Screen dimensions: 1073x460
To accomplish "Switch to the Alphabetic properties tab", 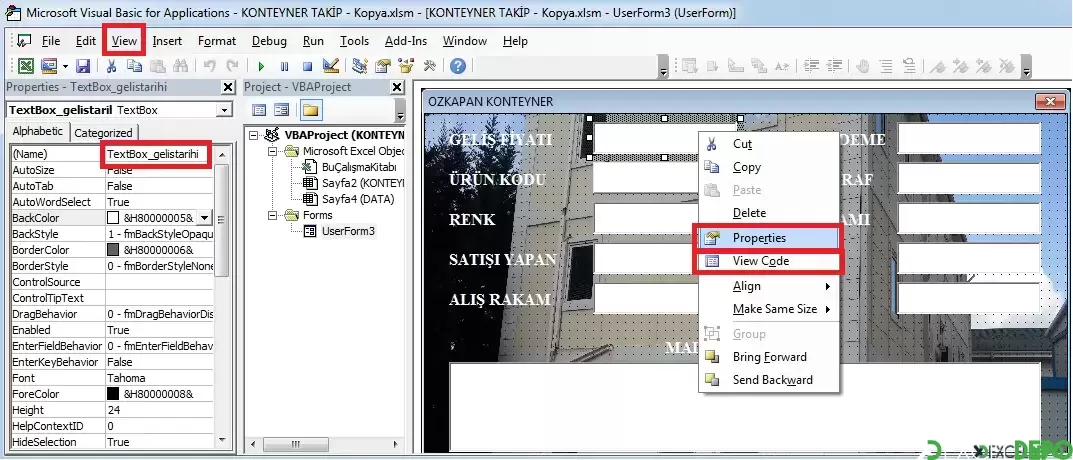I will [x=38, y=131].
